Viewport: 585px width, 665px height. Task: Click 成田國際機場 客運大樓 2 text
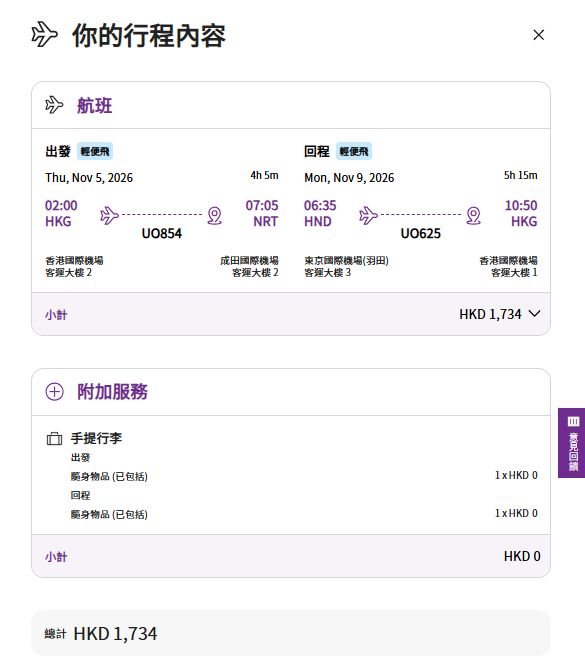click(249, 266)
